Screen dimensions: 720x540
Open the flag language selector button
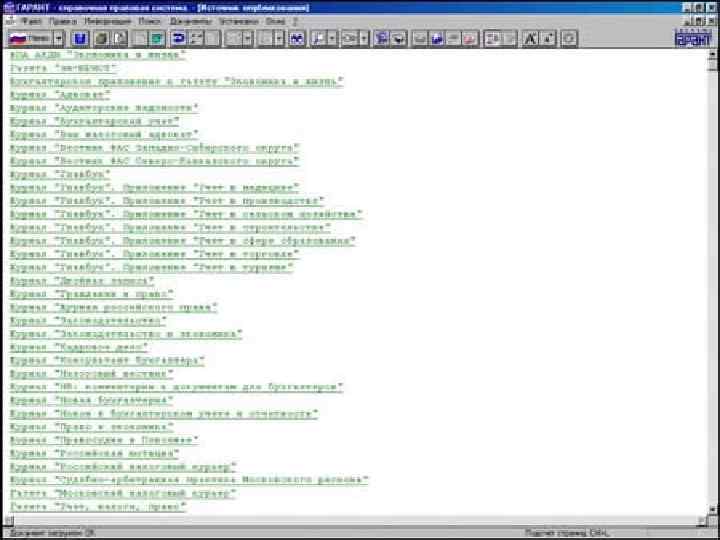point(30,39)
